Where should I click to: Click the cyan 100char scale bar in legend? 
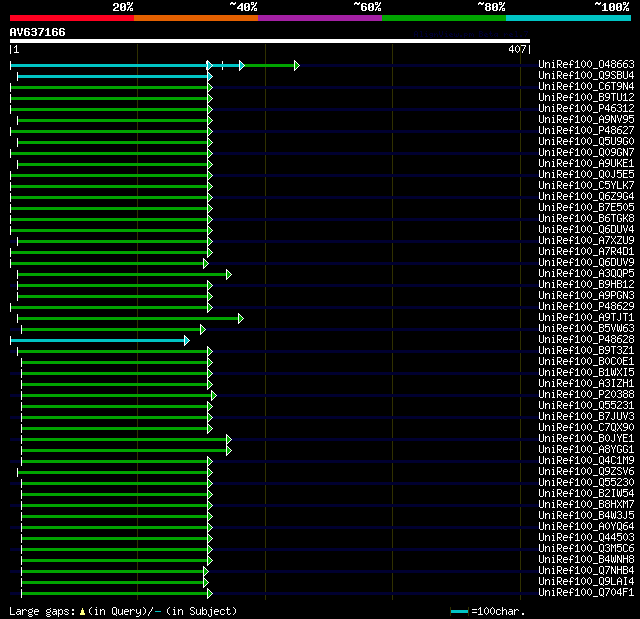tap(459, 611)
